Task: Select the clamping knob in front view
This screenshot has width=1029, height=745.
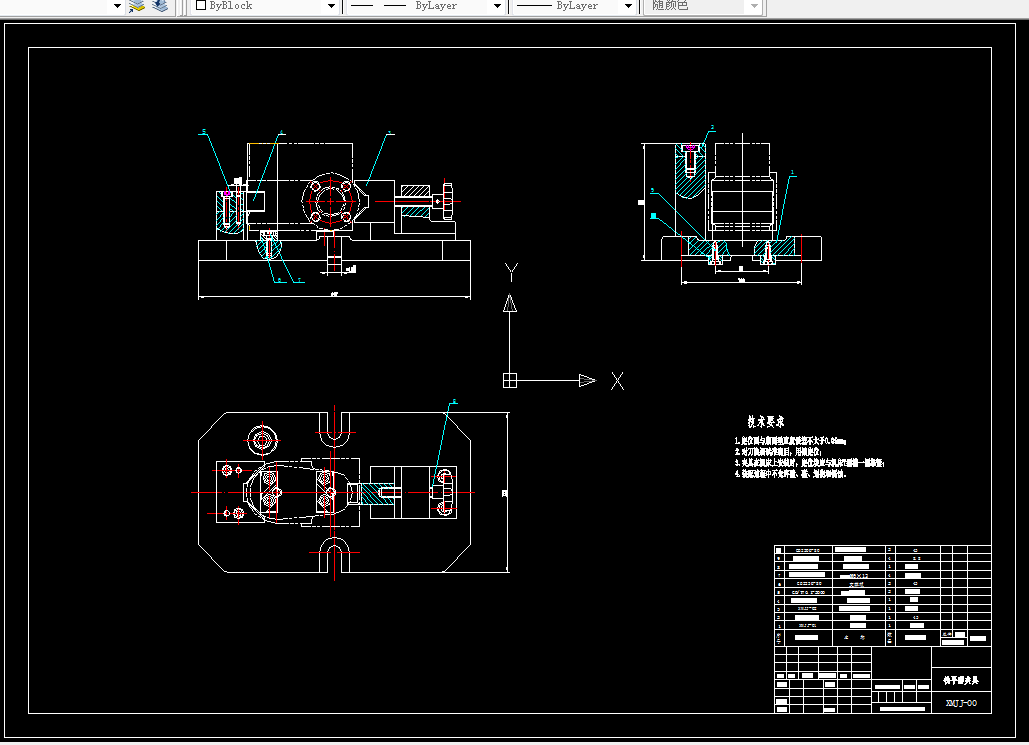Action: click(x=448, y=201)
